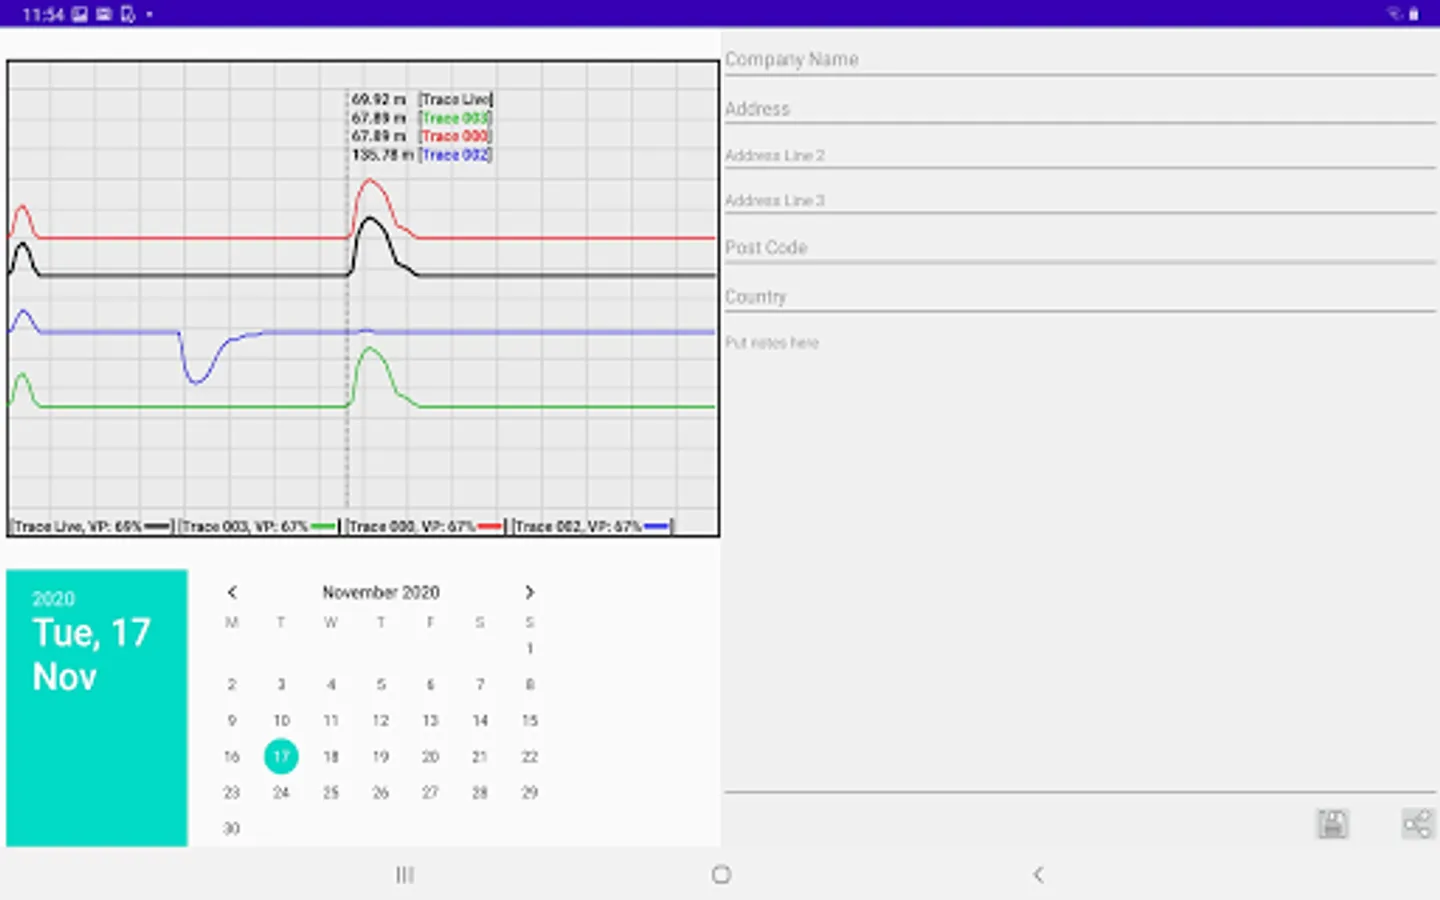Screen dimensions: 1440x900
Task: Focus the Post Code field
Action: (x=1080, y=247)
